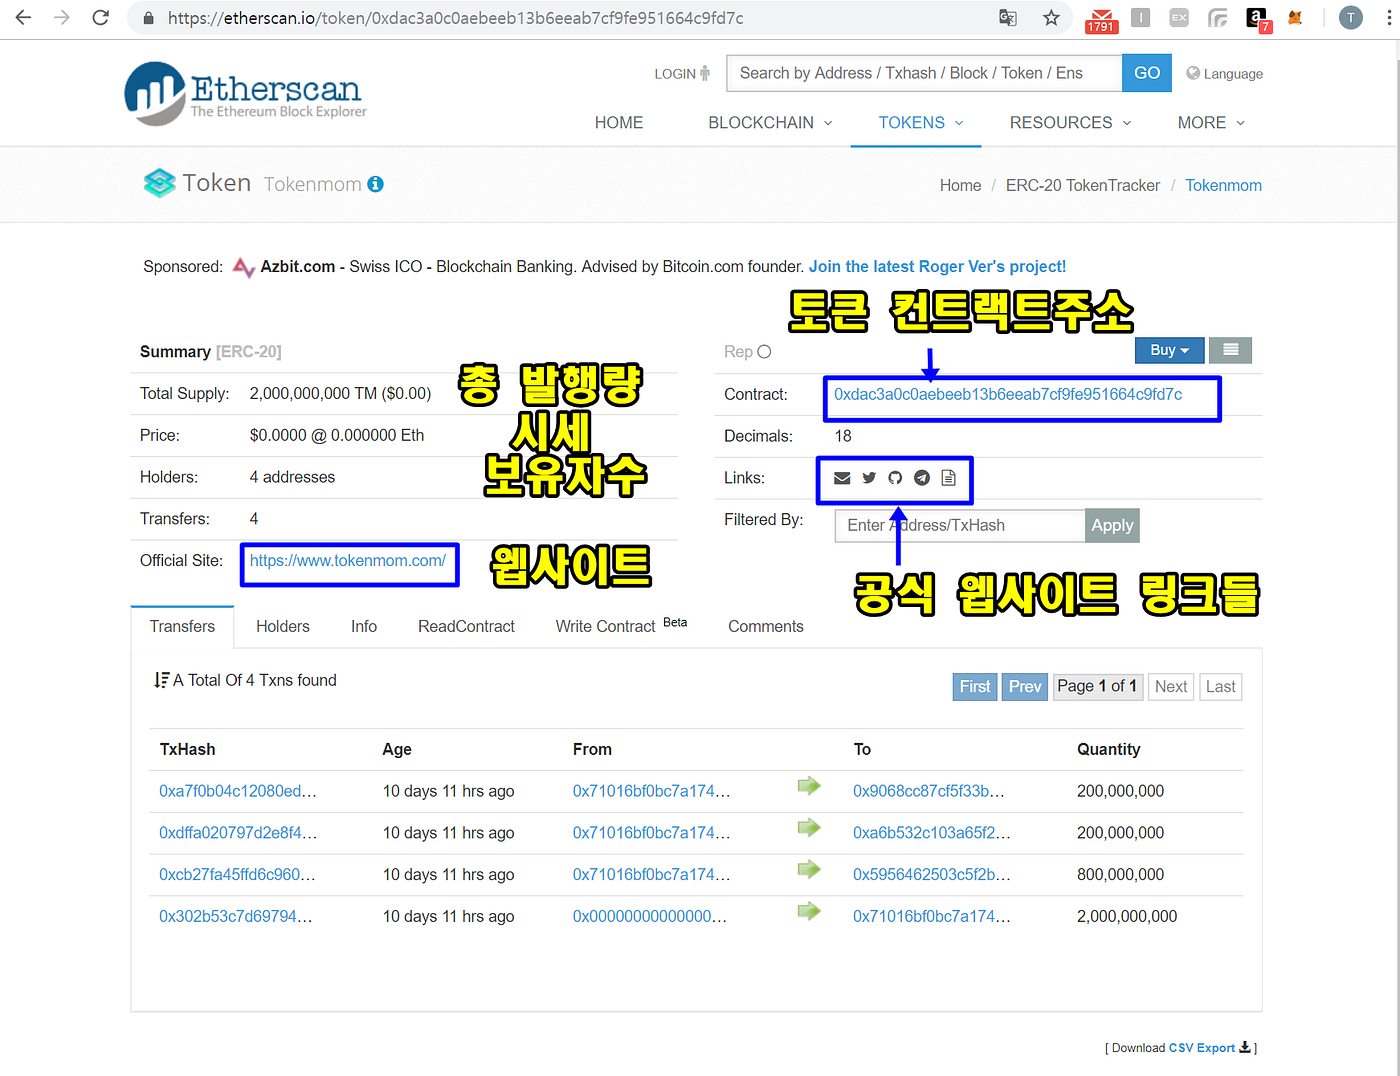1400x1076 pixels.
Task: Open the ReadContract tab
Action: pyautogui.click(x=466, y=626)
